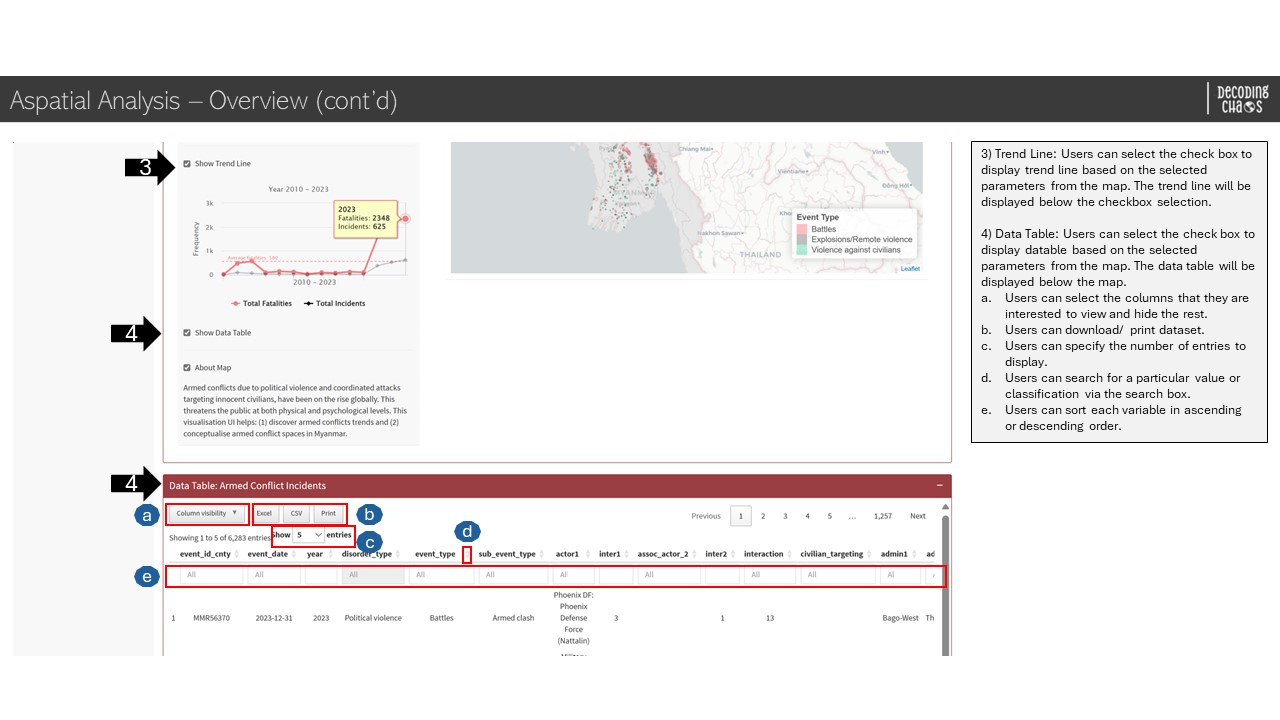
Task: Collapse the Data Table panel minus icon
Action: click(939, 485)
